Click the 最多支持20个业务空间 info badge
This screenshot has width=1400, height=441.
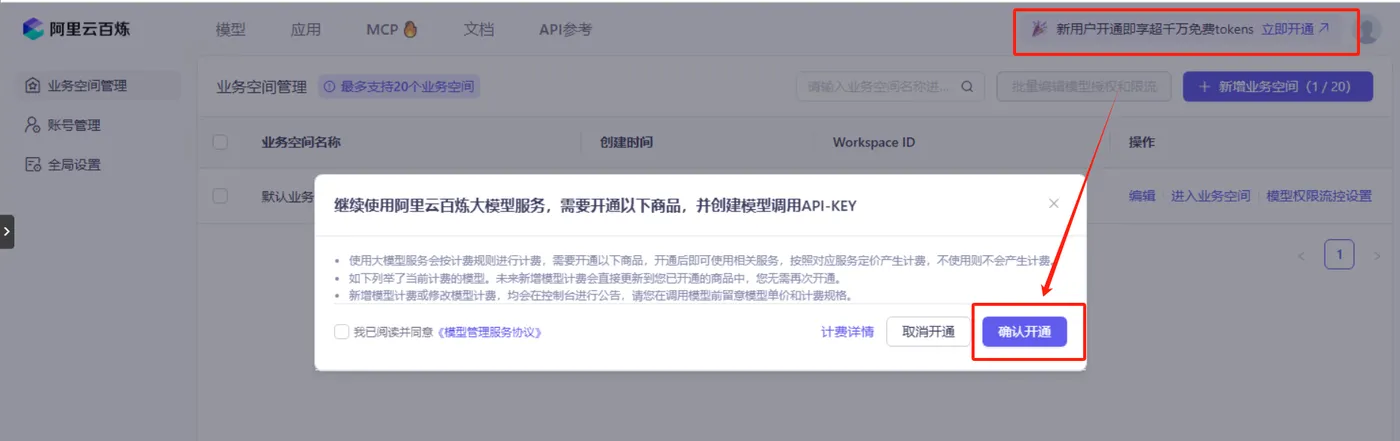(x=399, y=87)
